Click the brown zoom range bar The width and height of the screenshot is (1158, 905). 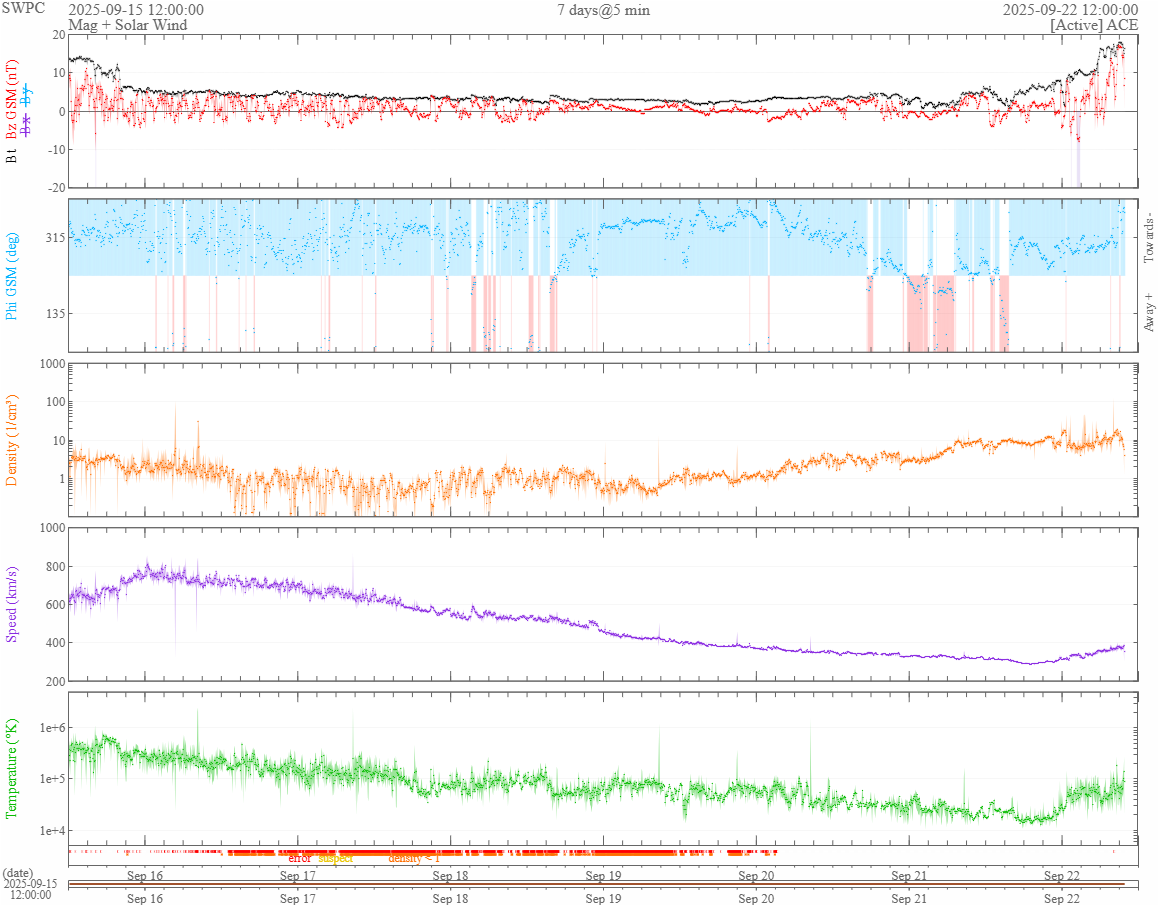597,884
